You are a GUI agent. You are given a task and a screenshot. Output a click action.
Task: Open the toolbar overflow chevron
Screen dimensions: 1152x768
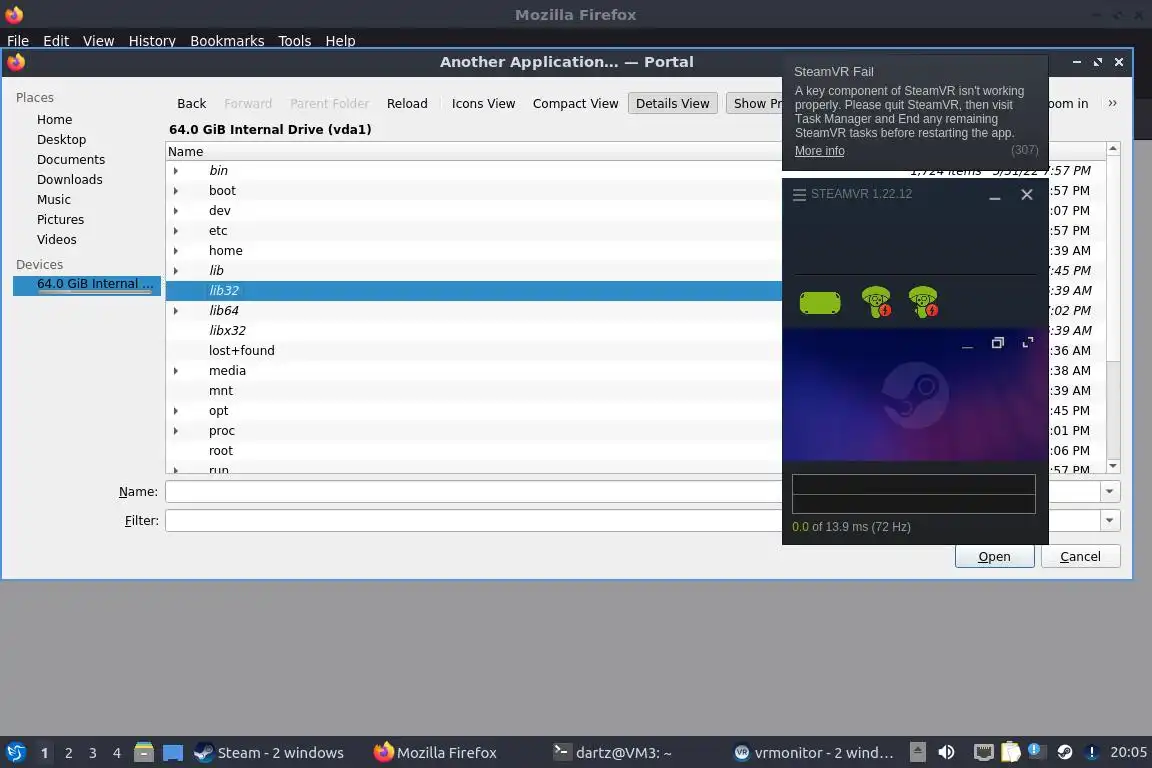[x=1112, y=104]
